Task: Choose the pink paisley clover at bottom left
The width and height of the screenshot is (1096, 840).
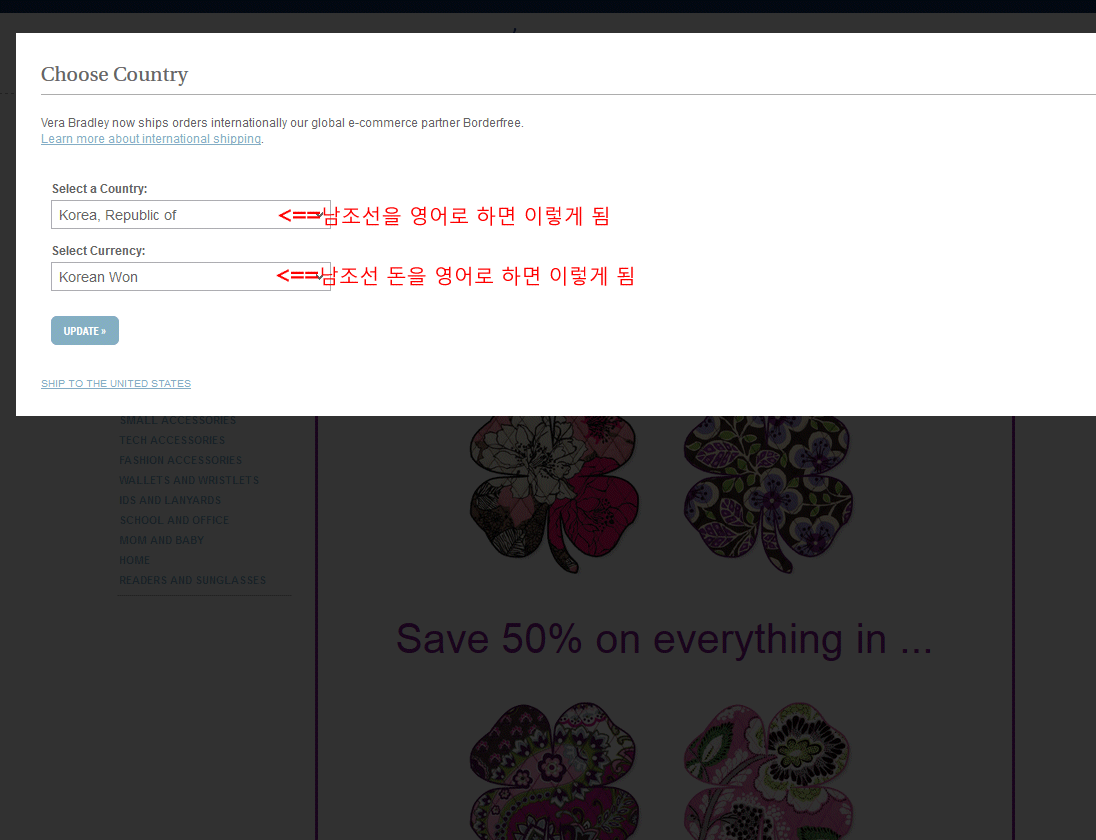Action: point(554,770)
